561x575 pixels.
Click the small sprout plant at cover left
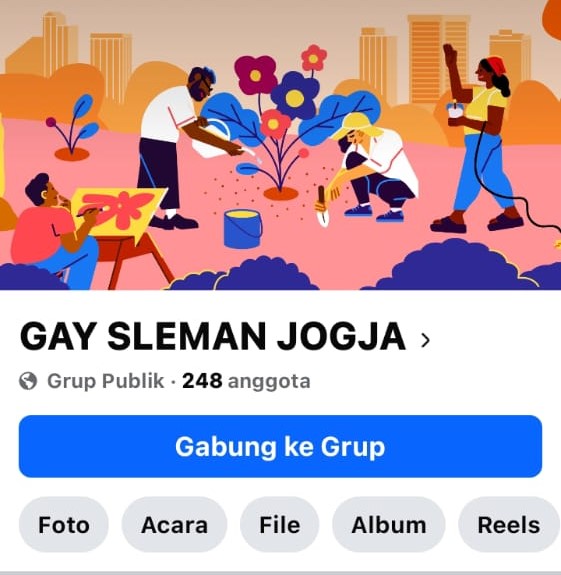73,127
